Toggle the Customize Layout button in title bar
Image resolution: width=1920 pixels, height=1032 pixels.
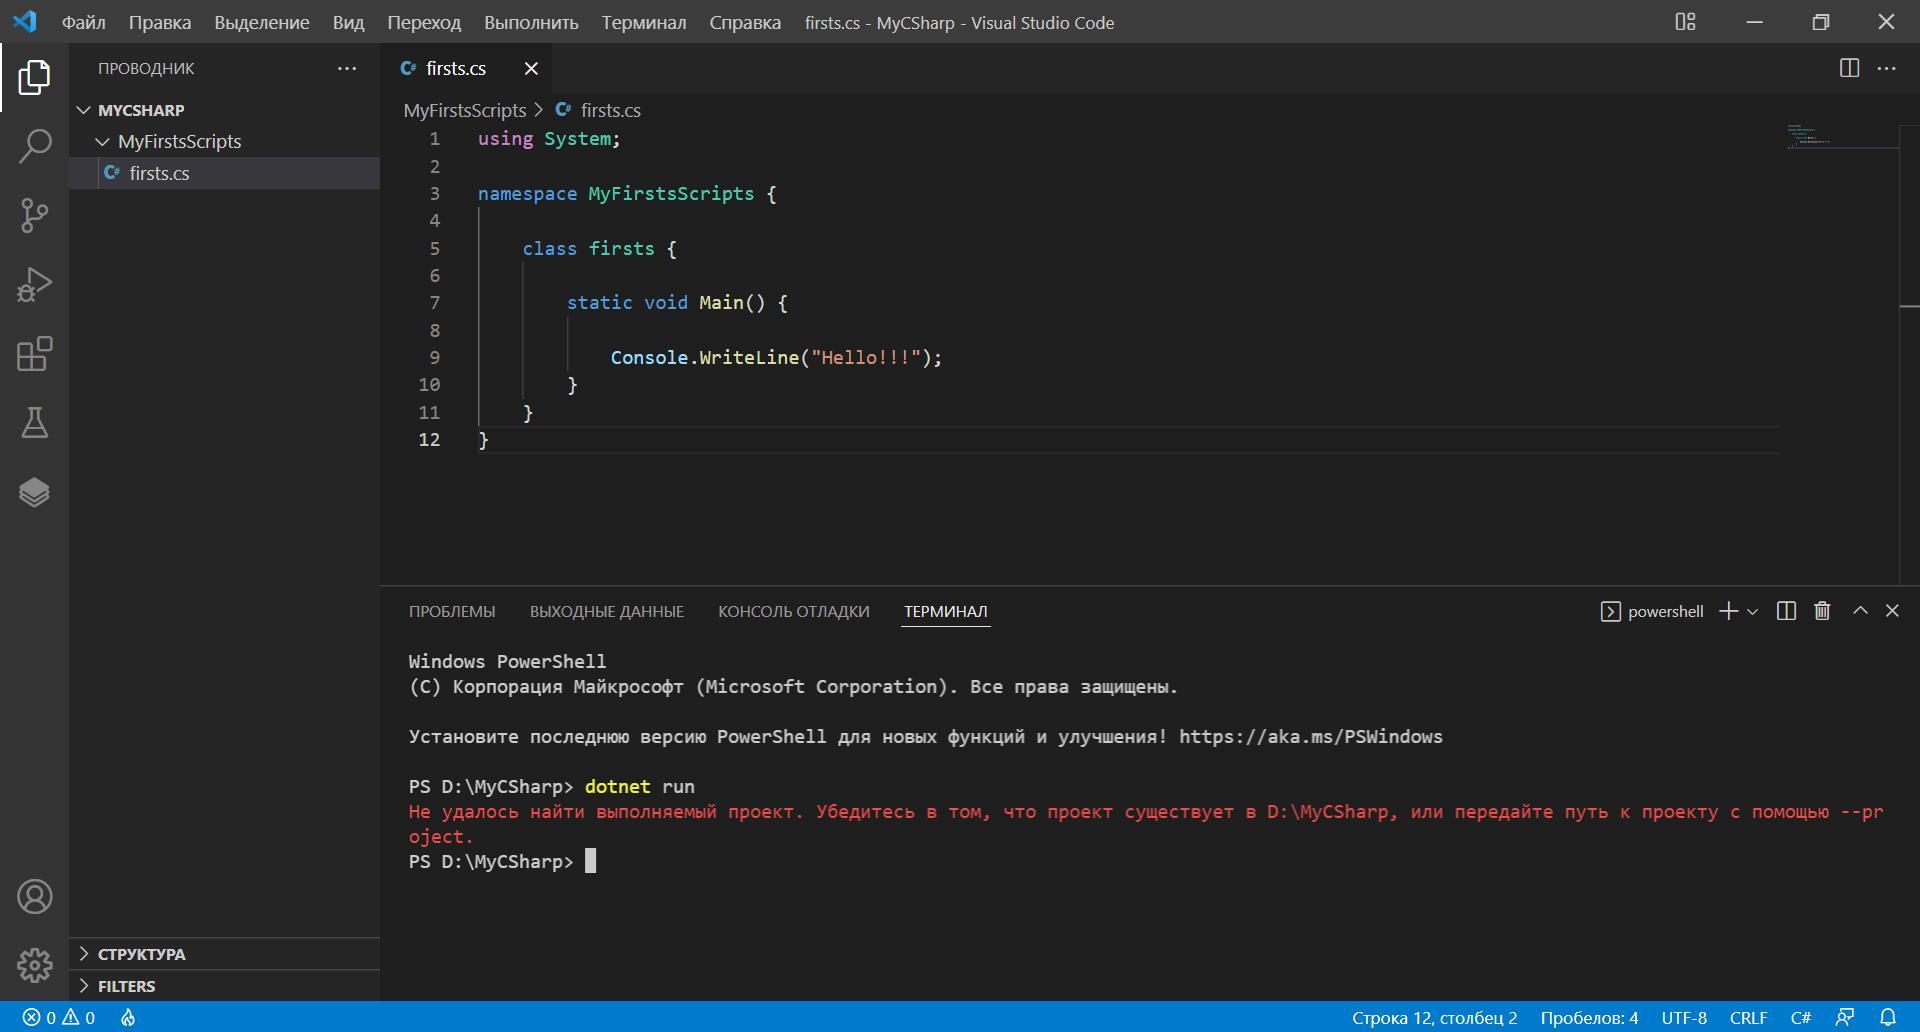click(x=1685, y=22)
